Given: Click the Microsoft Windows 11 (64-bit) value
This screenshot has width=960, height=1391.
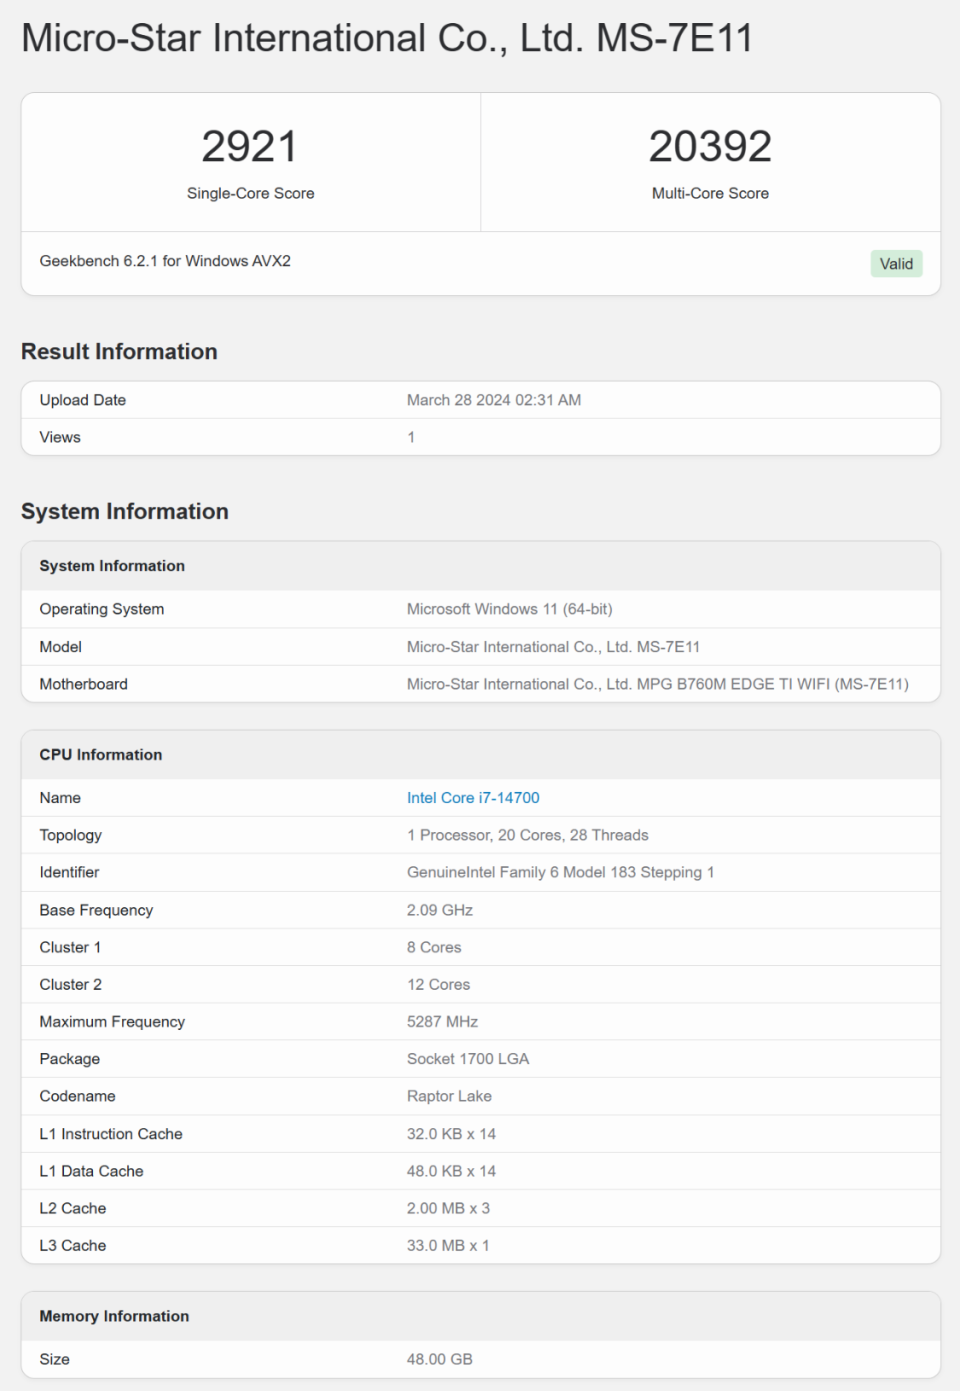Looking at the screenshot, I should [510, 609].
